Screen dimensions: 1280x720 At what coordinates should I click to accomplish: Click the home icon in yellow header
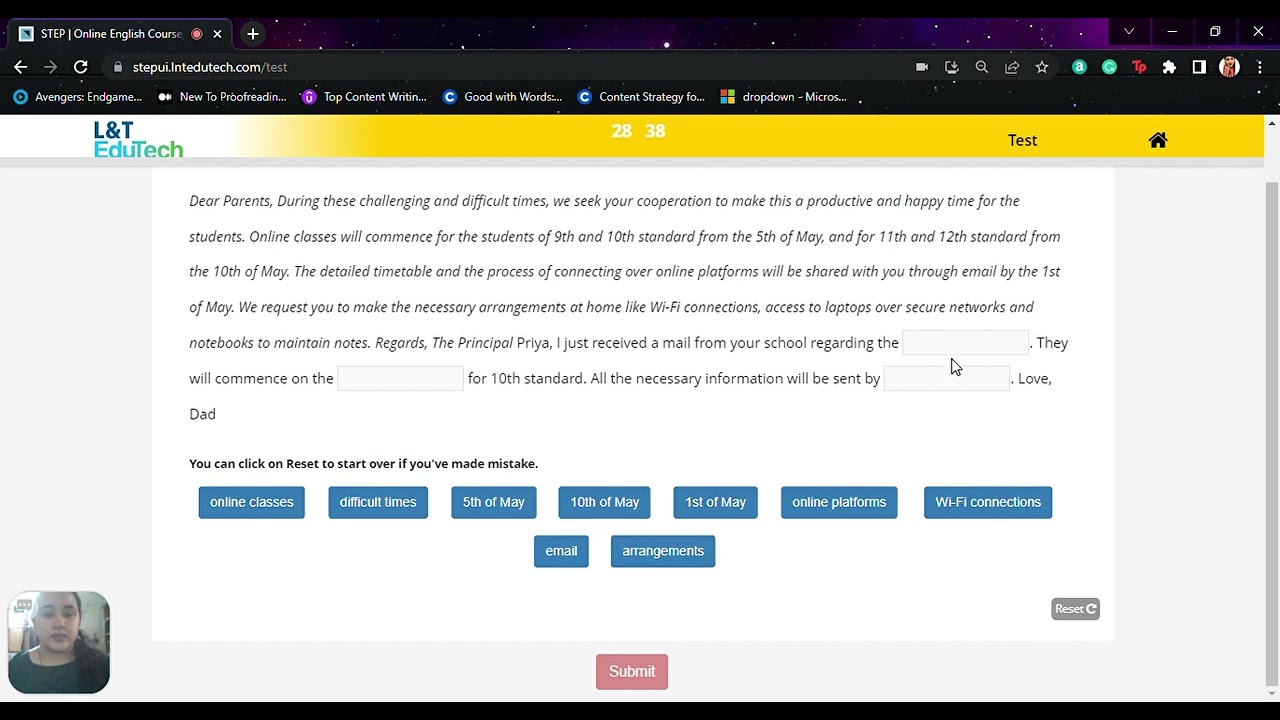click(1158, 140)
